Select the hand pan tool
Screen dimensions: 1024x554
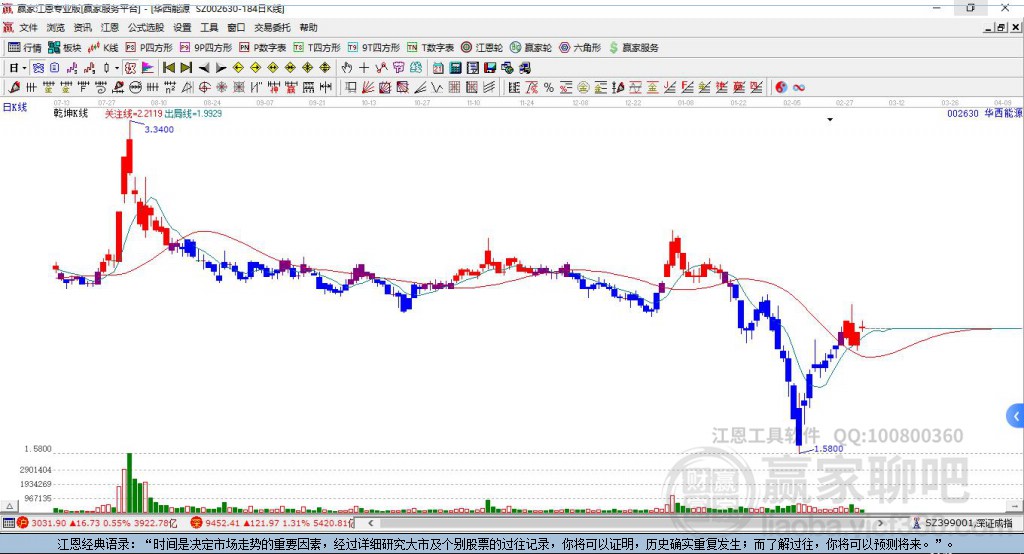pos(347,68)
